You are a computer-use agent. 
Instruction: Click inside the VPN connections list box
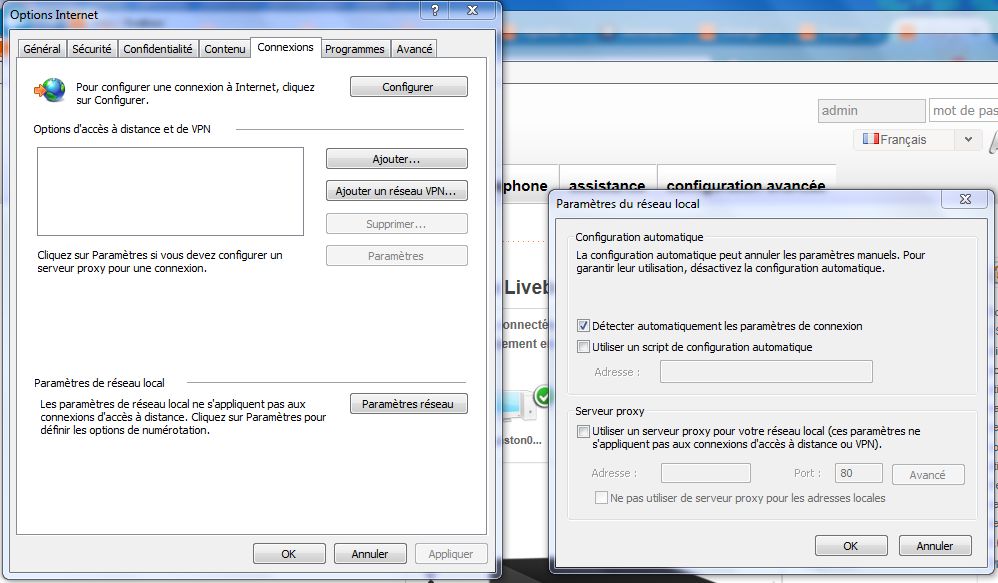coord(170,192)
